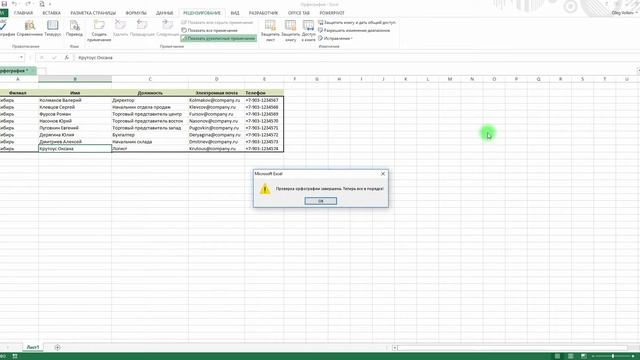Image resolution: width=640 pixels, height=360 pixels.
Task: Protect workbook with Защитить книгу
Action: coord(290,31)
